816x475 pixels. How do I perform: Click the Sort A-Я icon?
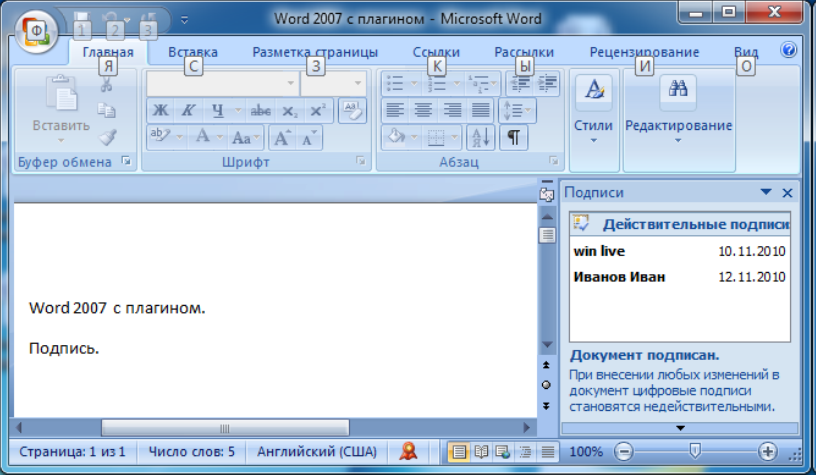480,137
